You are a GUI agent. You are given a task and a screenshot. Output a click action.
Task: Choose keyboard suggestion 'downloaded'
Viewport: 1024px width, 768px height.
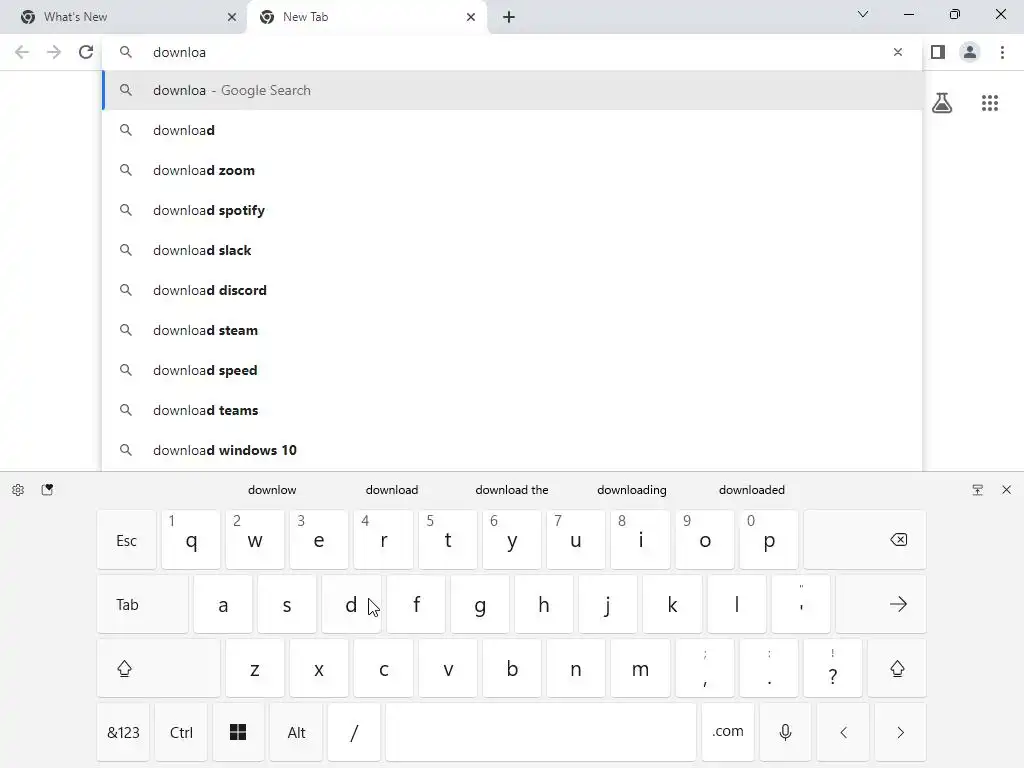(x=752, y=490)
